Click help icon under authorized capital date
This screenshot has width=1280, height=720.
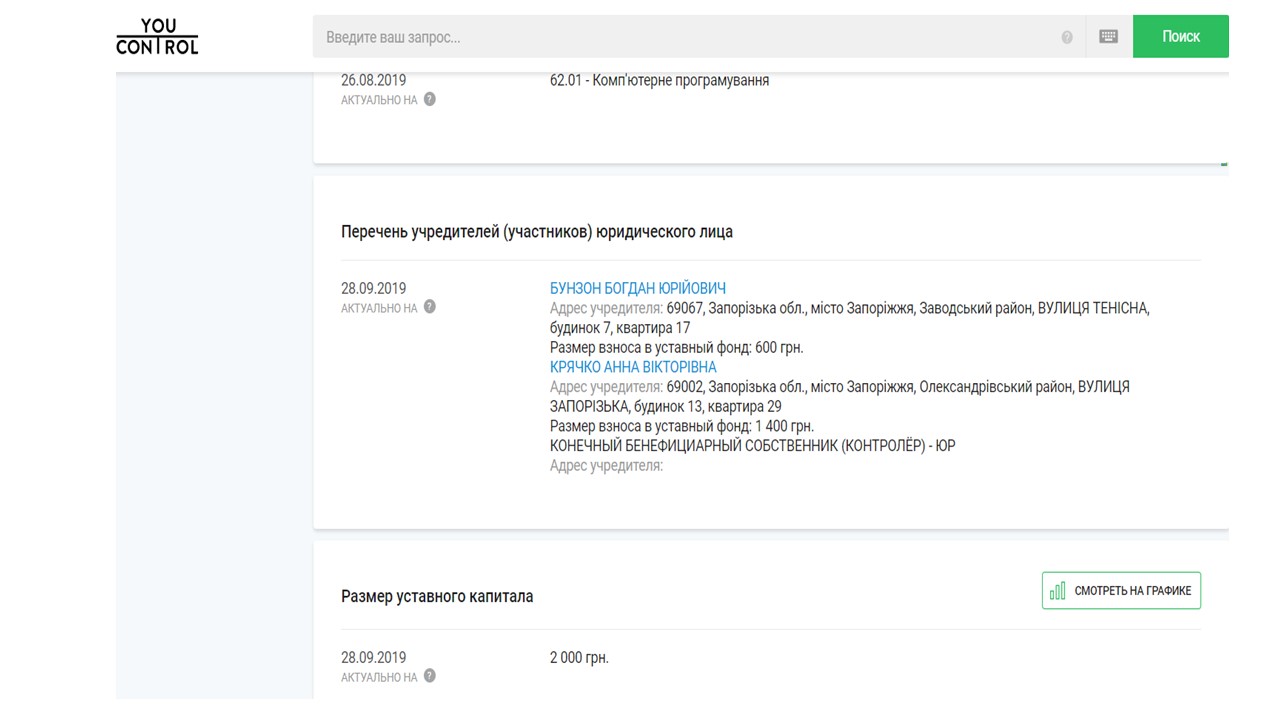(x=430, y=676)
